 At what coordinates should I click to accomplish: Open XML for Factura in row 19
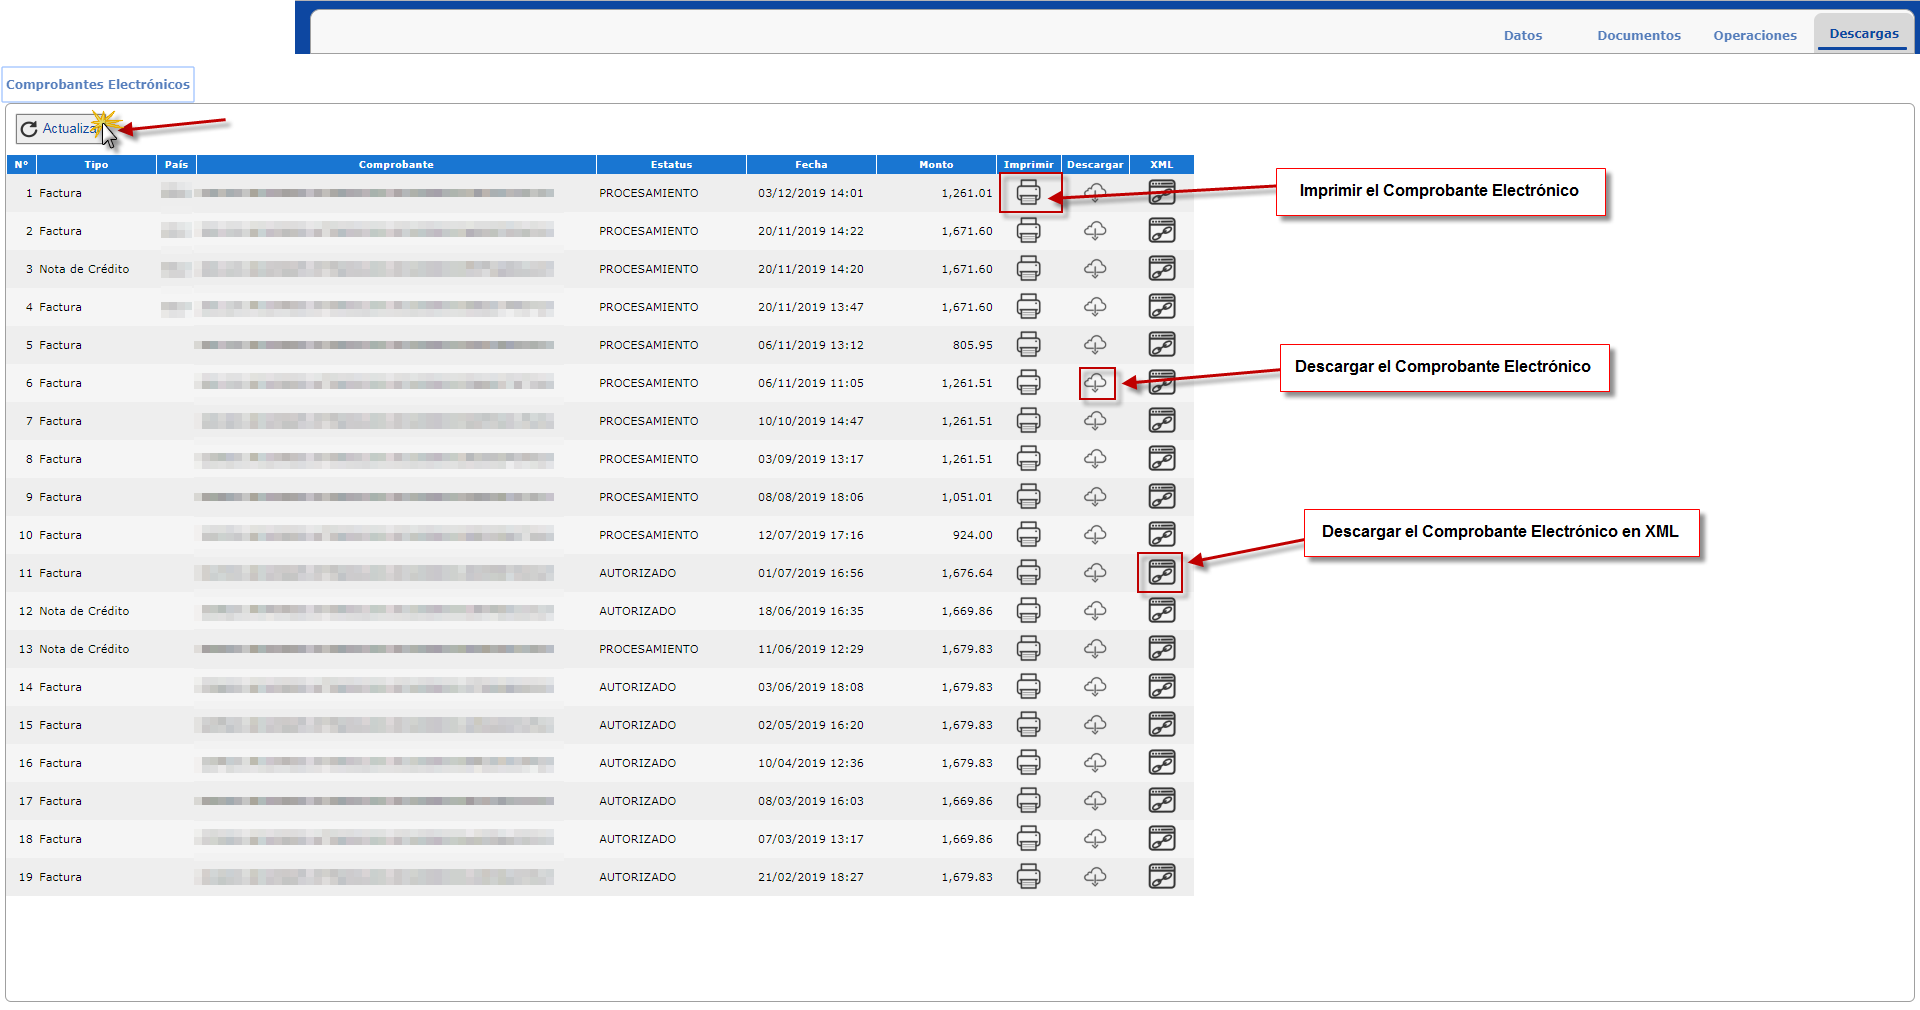pos(1161,877)
